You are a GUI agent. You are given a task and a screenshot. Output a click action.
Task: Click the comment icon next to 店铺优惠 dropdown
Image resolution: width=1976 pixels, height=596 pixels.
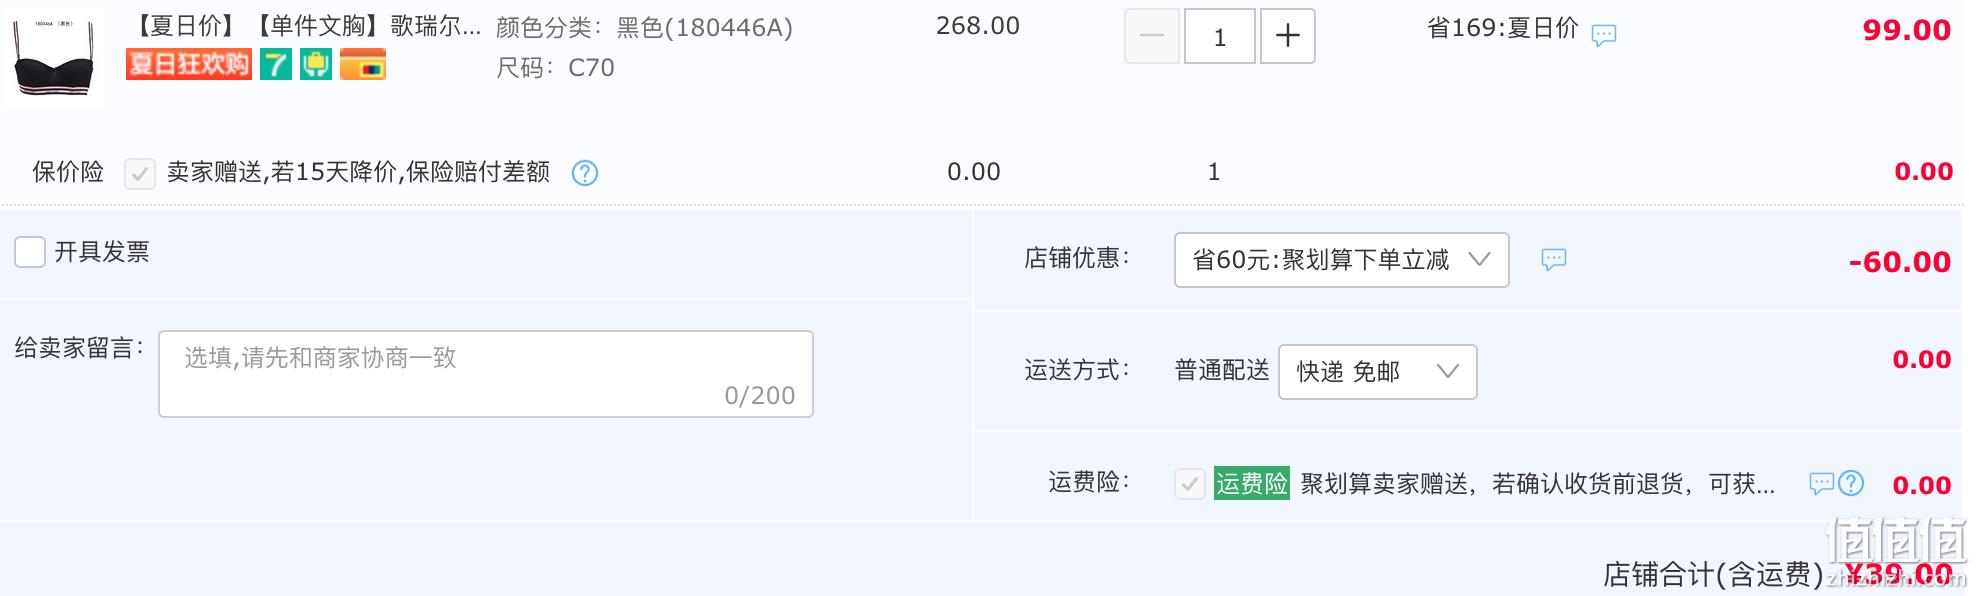coord(1554,260)
